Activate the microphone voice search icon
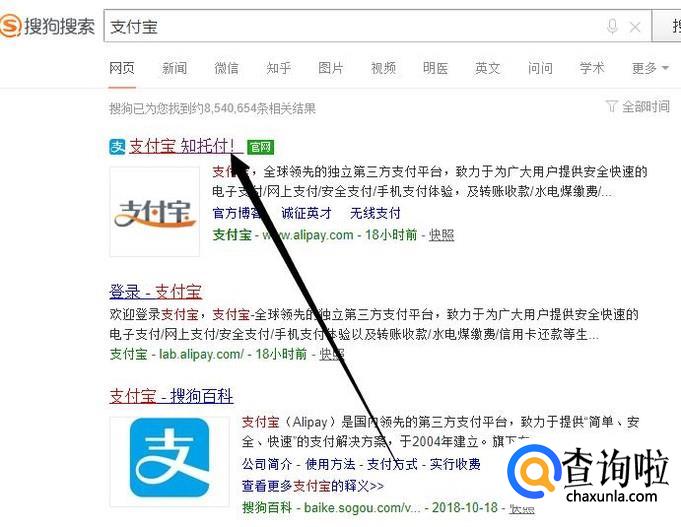The height and width of the screenshot is (527, 681). coord(612,27)
